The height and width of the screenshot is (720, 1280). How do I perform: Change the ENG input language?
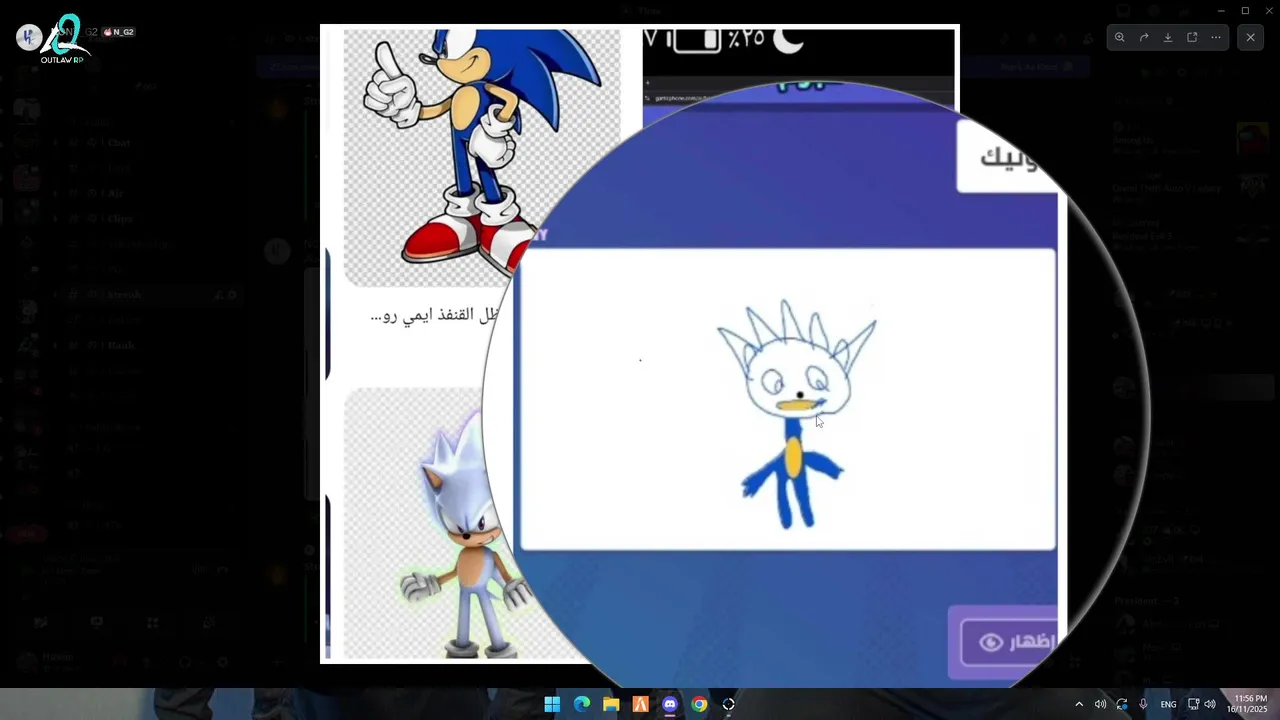coord(1168,704)
